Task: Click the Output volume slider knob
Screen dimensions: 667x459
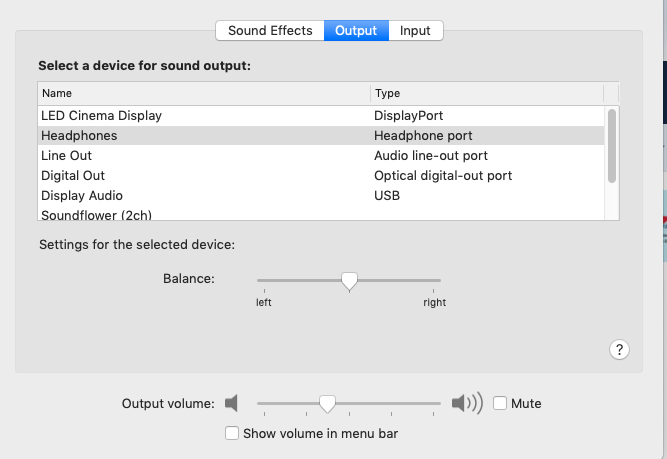Action: click(x=327, y=404)
